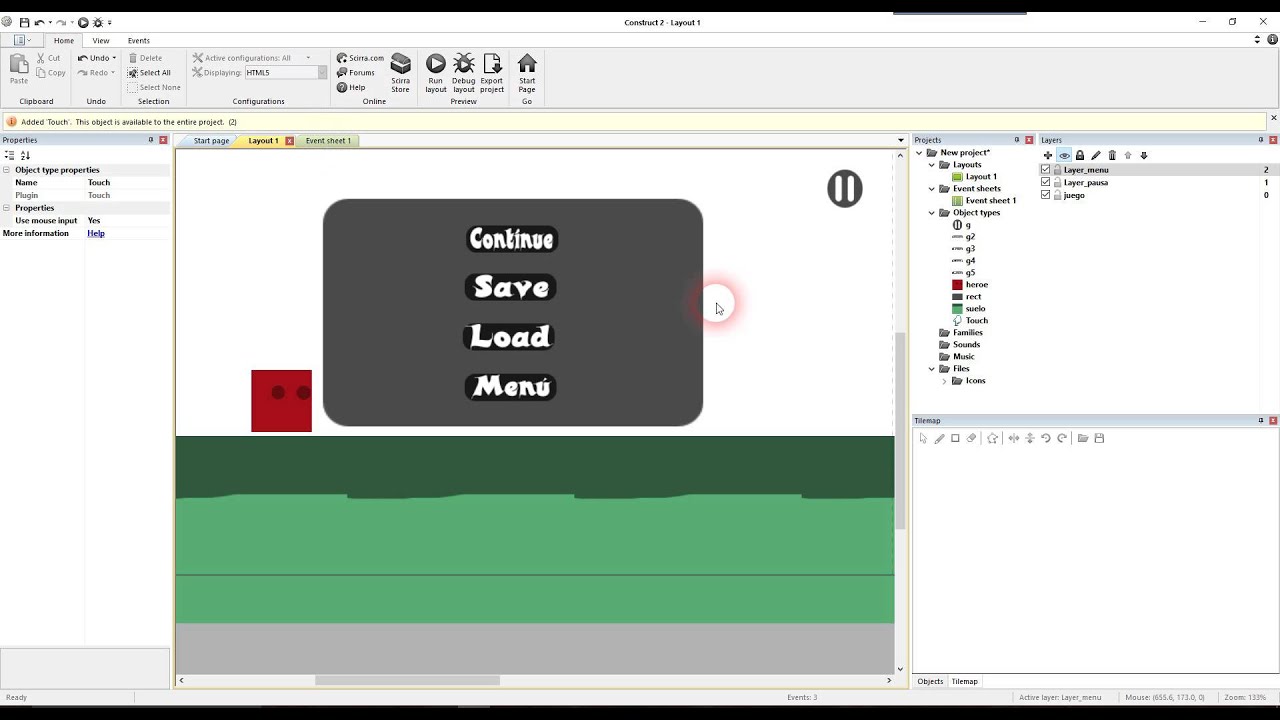Click the quick access Debug bug icon
The image size is (1280, 720).
pos(97,22)
